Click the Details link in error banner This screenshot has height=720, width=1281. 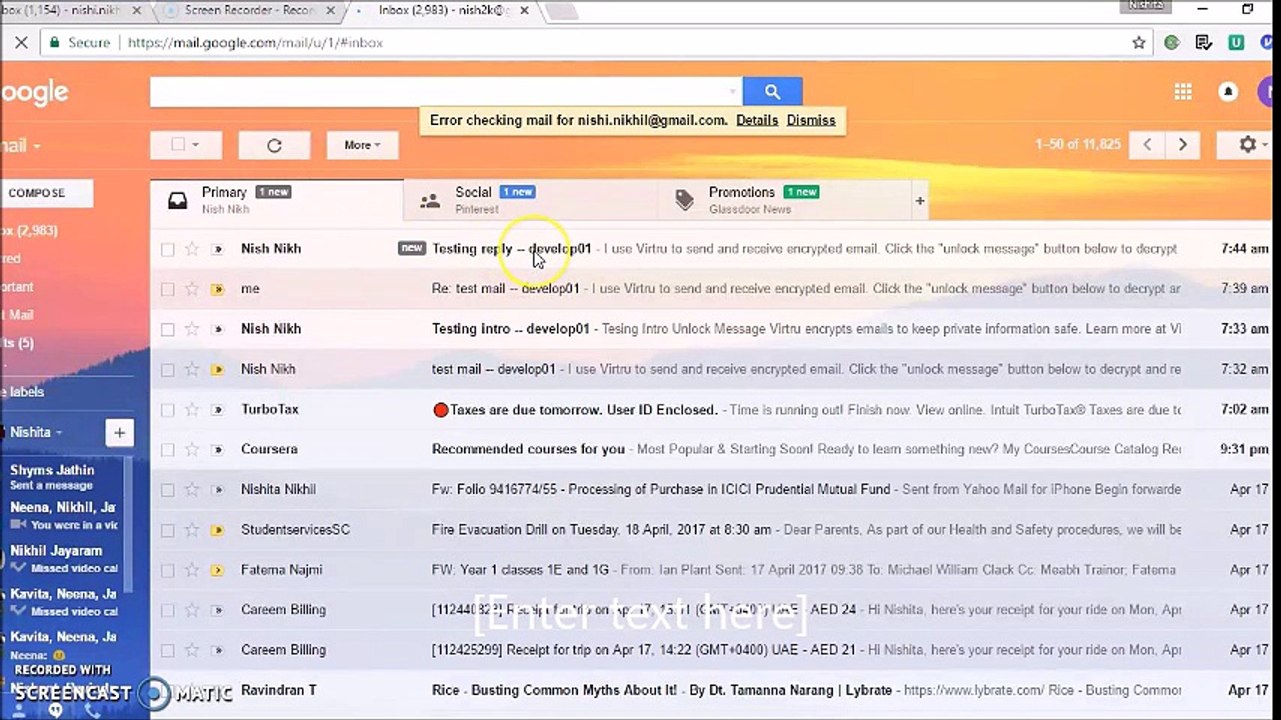(x=757, y=120)
